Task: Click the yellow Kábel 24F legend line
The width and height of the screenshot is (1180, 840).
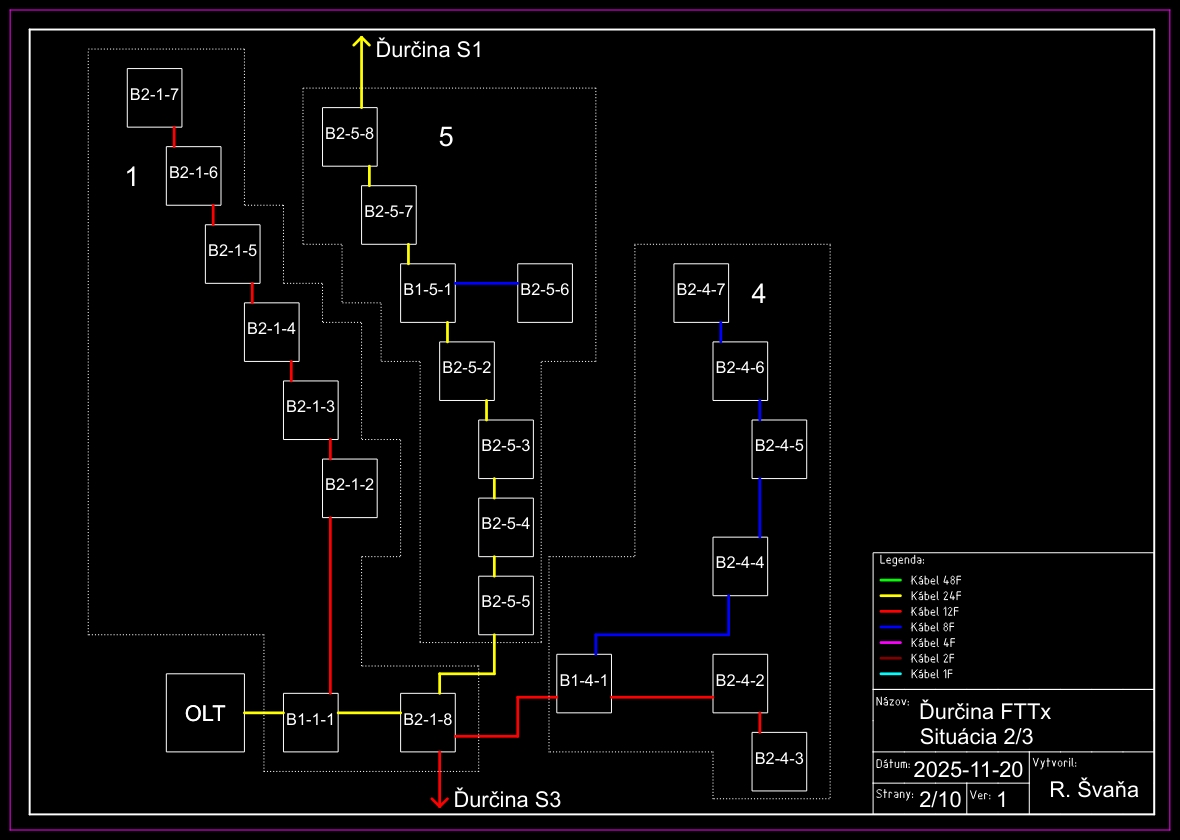Action: 890,596
